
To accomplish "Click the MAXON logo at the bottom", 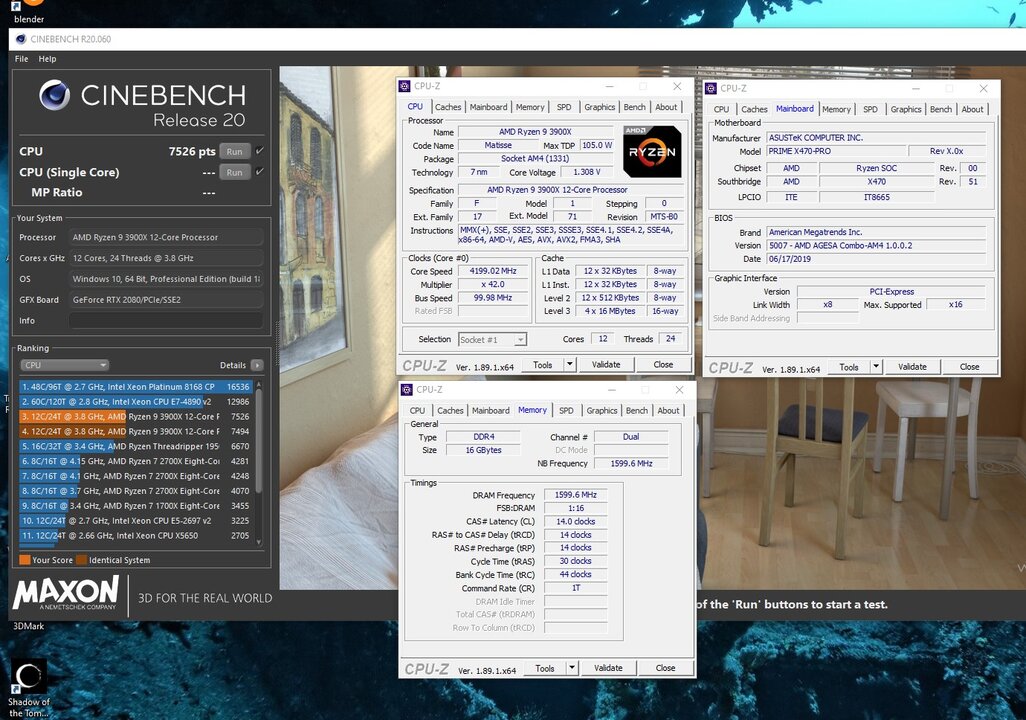I will [66, 593].
